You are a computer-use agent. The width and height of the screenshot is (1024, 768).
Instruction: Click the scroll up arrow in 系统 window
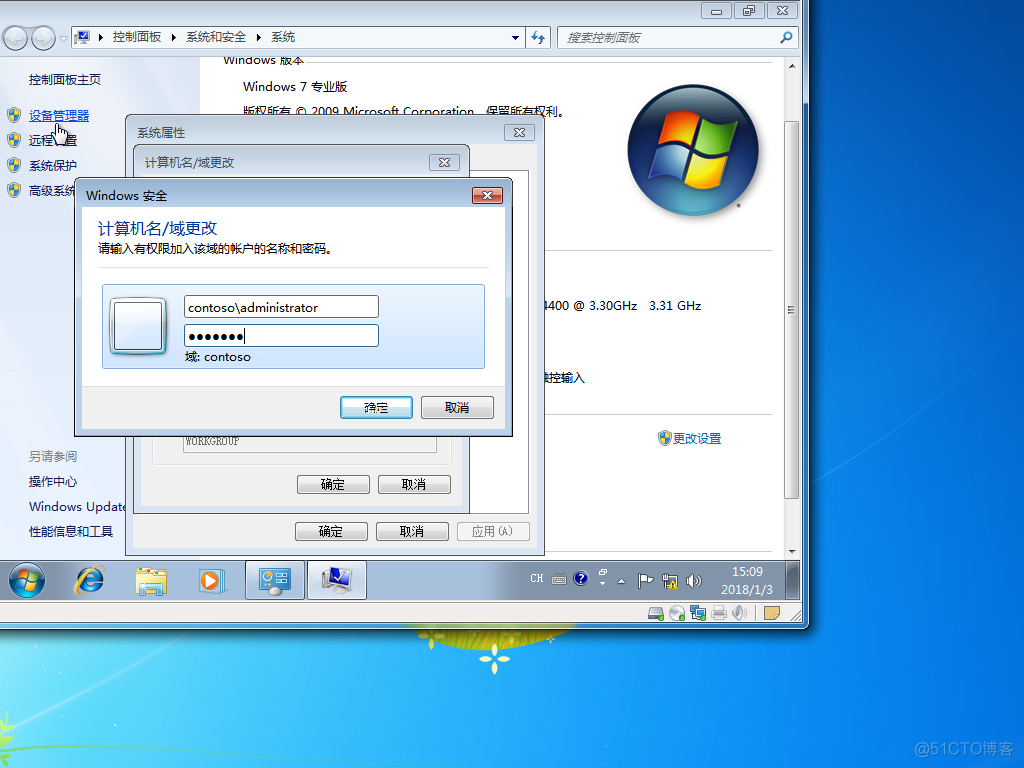792,66
